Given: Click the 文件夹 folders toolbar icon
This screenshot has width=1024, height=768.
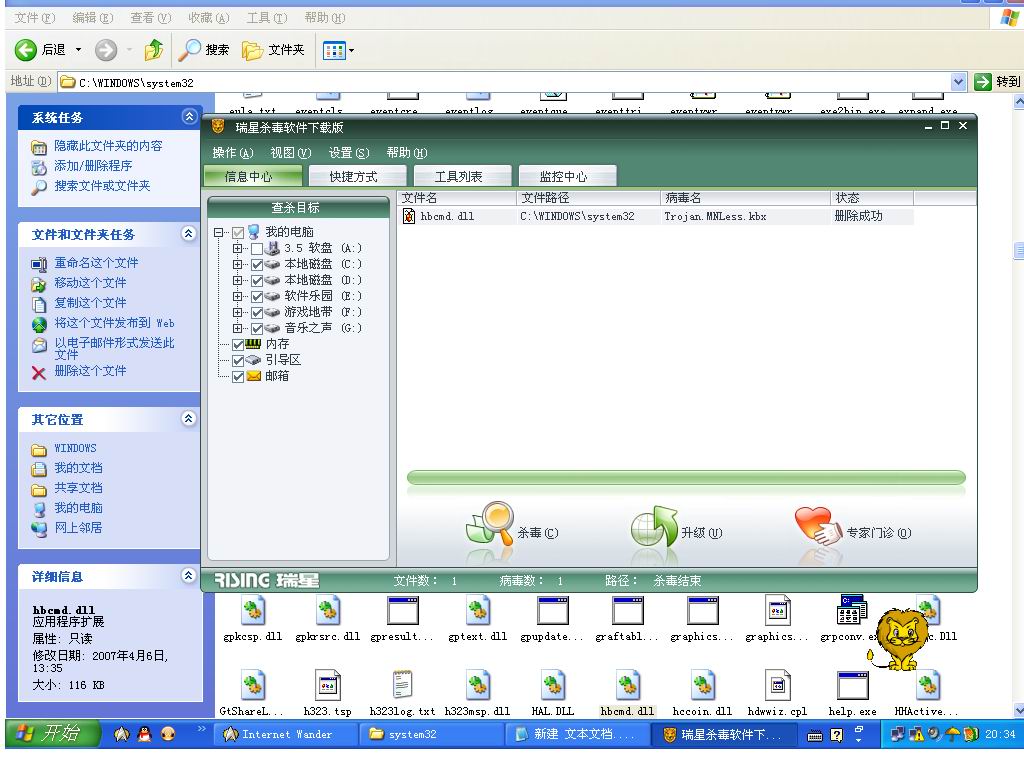Looking at the screenshot, I should pyautogui.click(x=252, y=50).
